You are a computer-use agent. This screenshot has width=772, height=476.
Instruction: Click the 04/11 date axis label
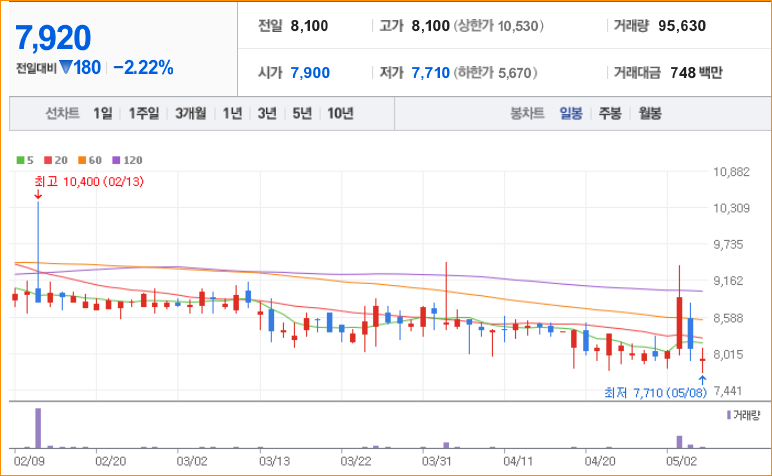click(x=518, y=461)
